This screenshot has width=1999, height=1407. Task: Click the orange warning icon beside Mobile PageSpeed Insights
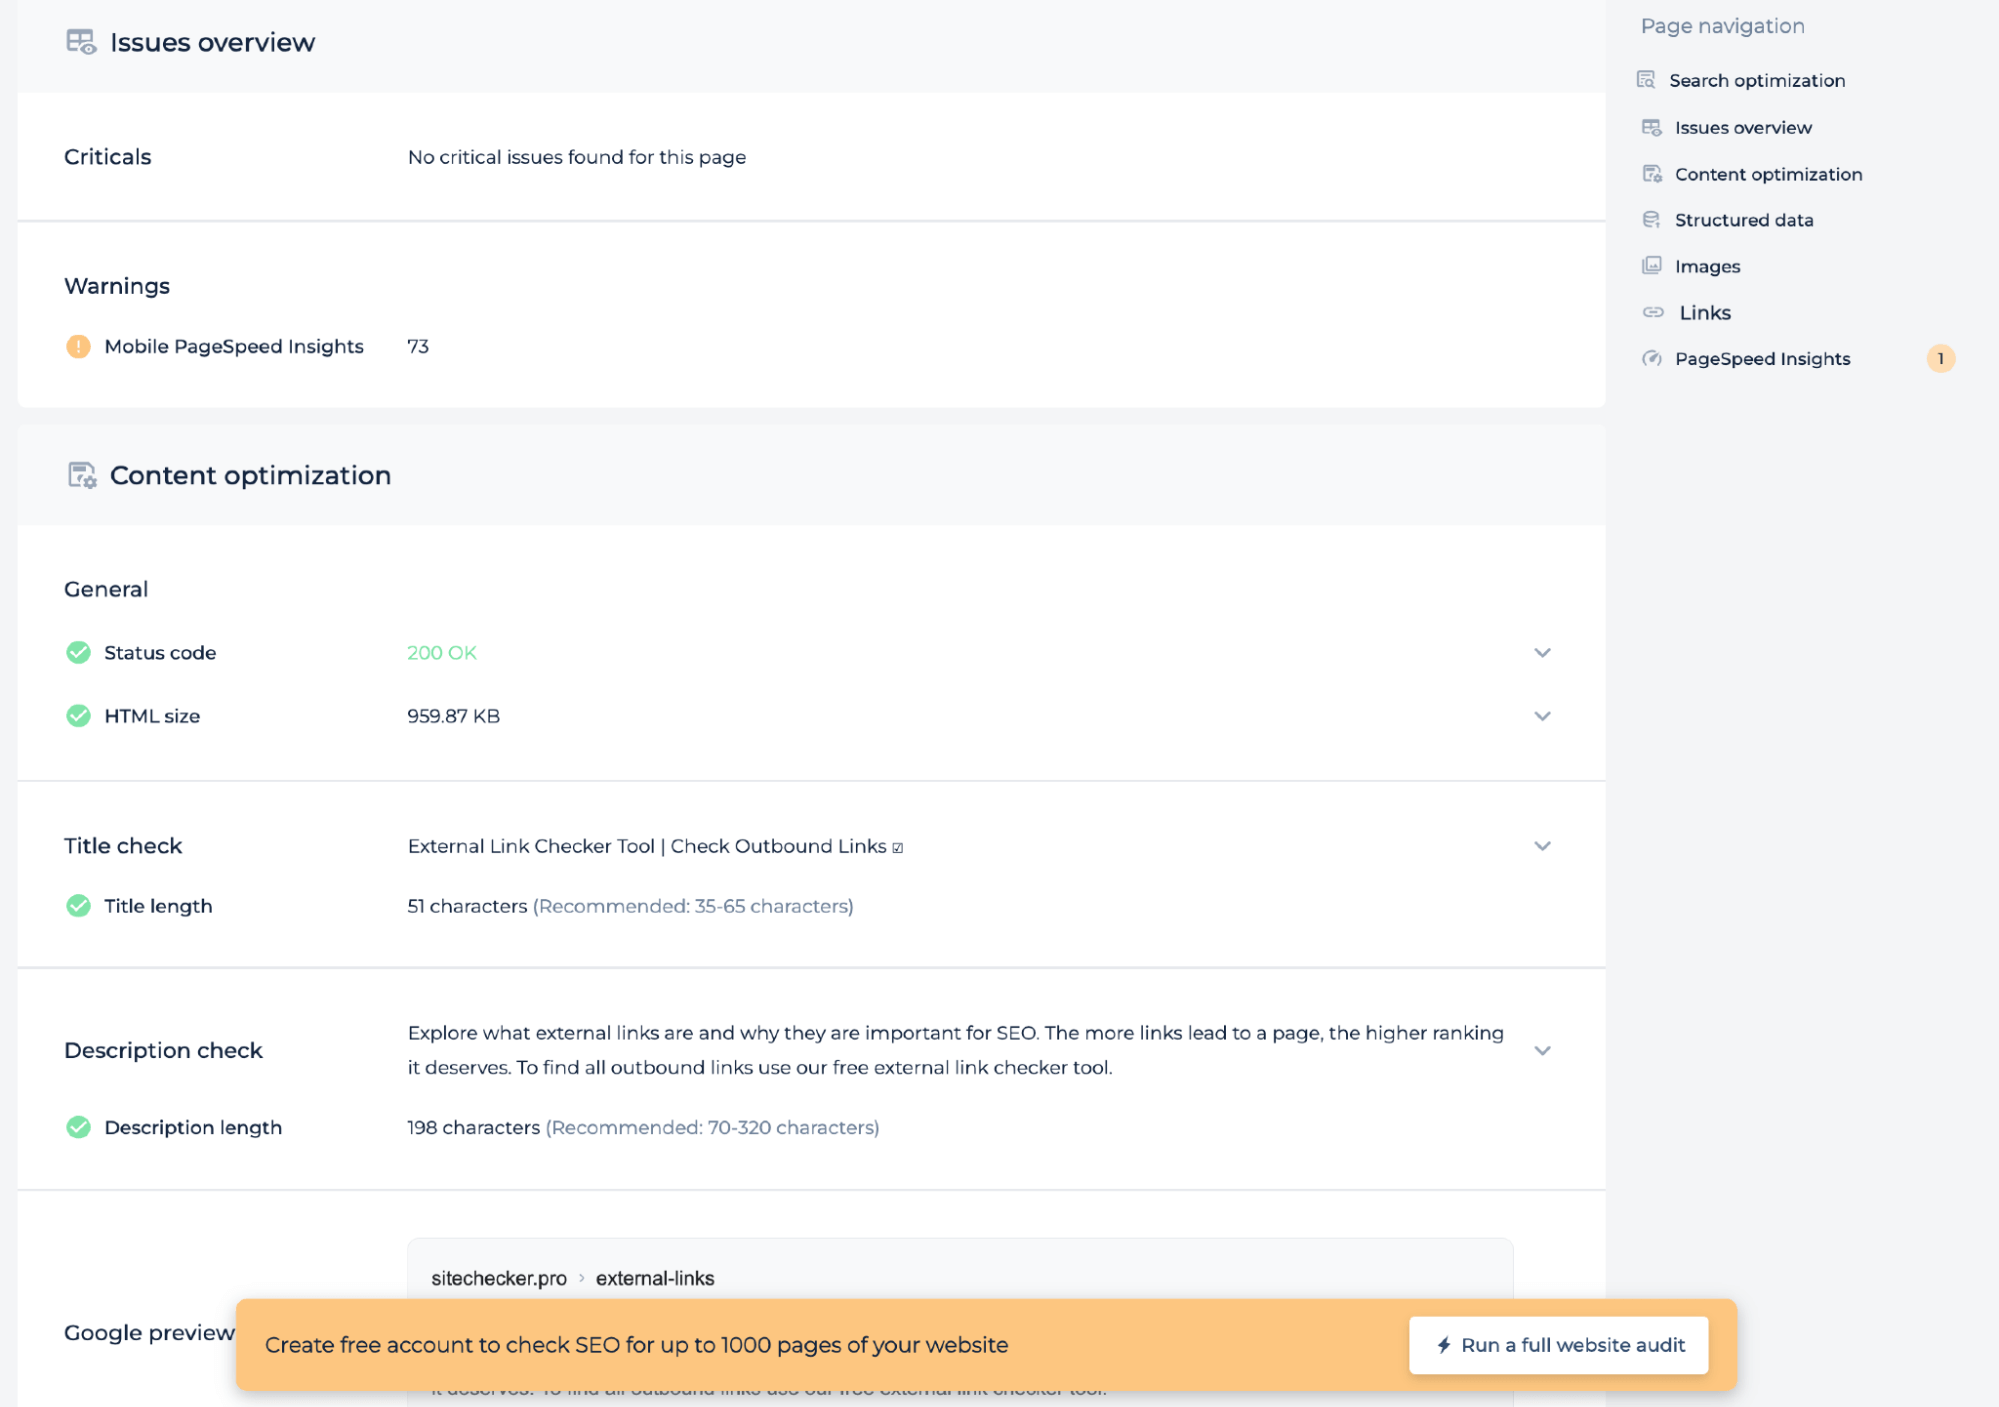(78, 346)
